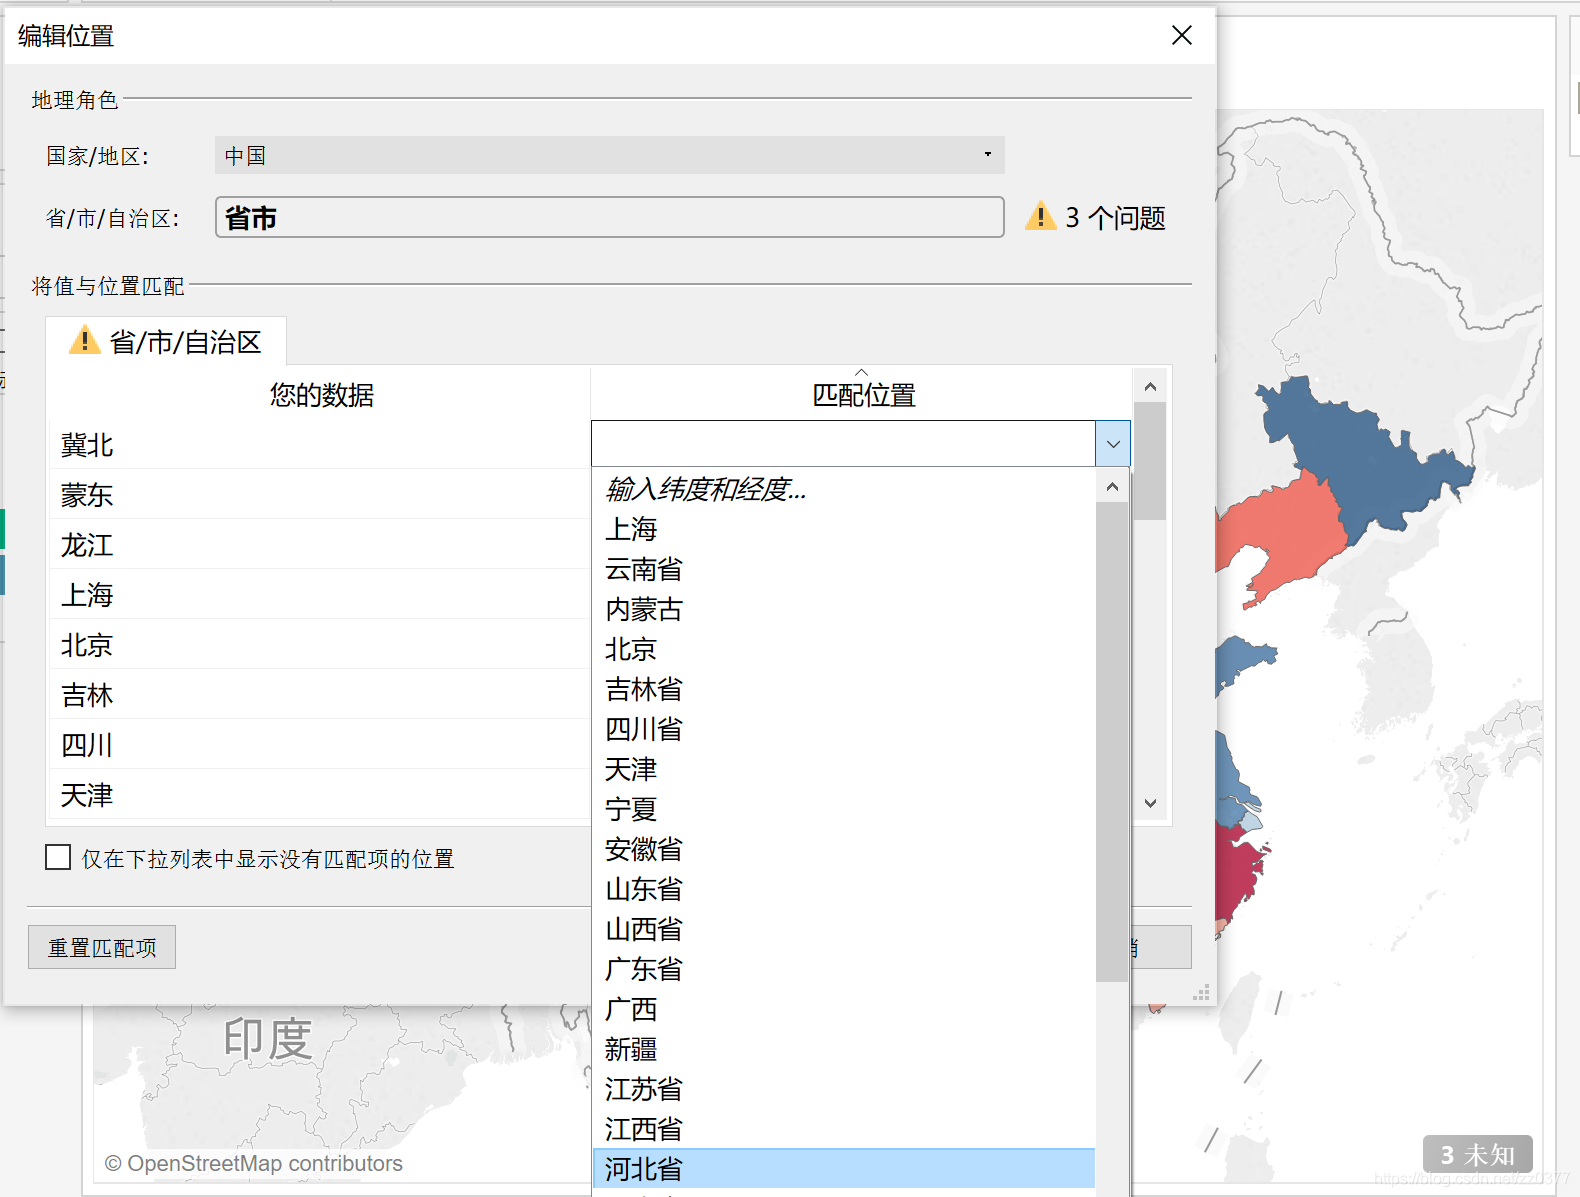Click the 省/市/自治区 field showing 省市

(x=609, y=217)
